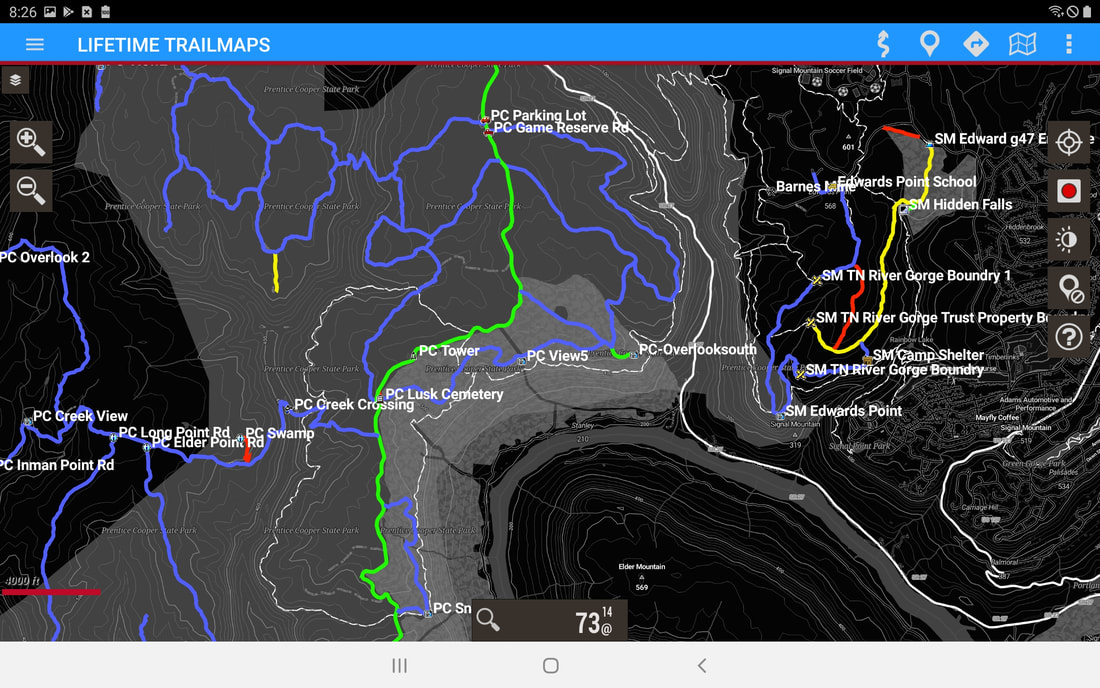1100x688 pixels.
Task: Start track recording with red button
Action: coord(1068,191)
